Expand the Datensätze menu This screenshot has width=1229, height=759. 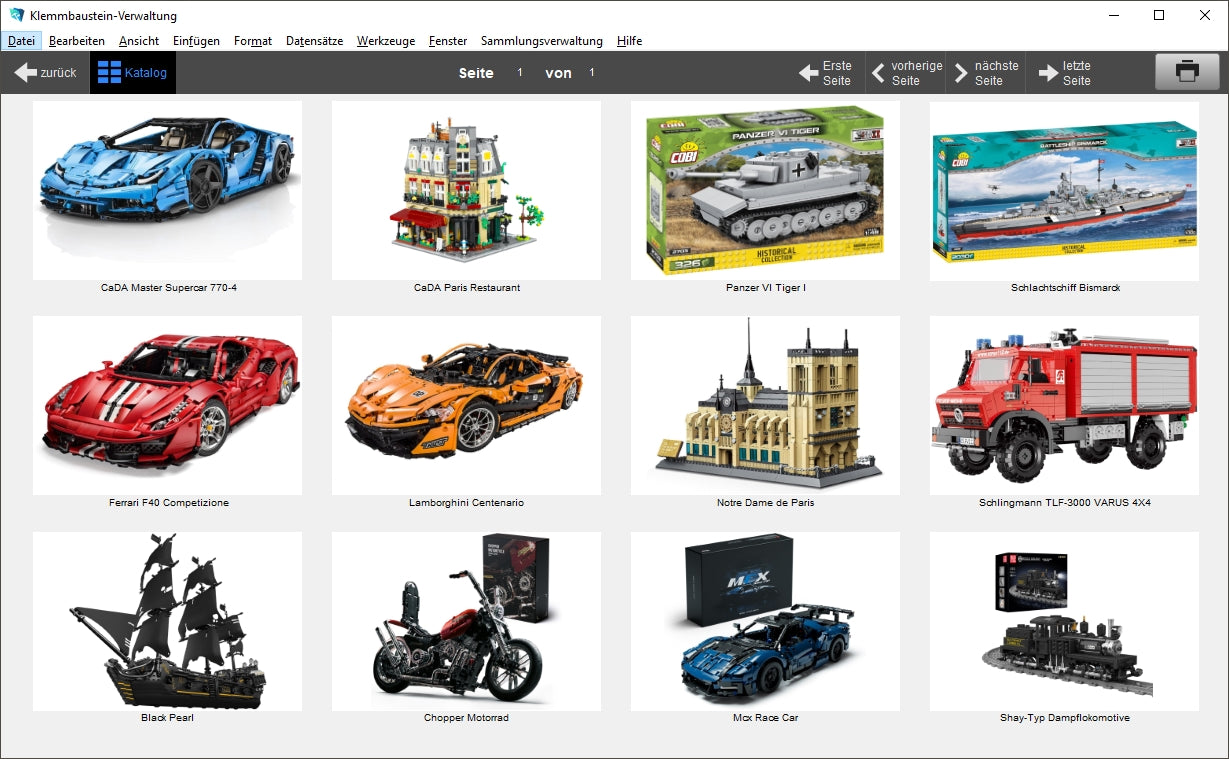(x=314, y=41)
